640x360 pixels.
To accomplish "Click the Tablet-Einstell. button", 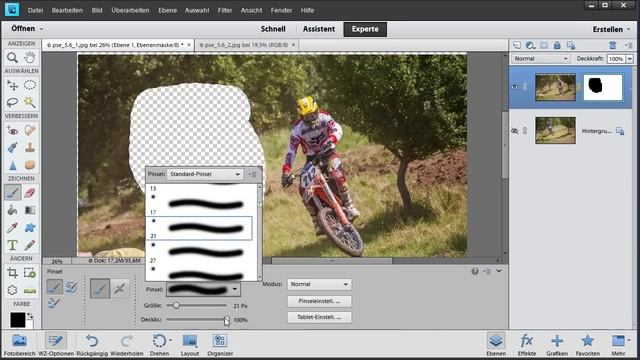I will 319,317.
